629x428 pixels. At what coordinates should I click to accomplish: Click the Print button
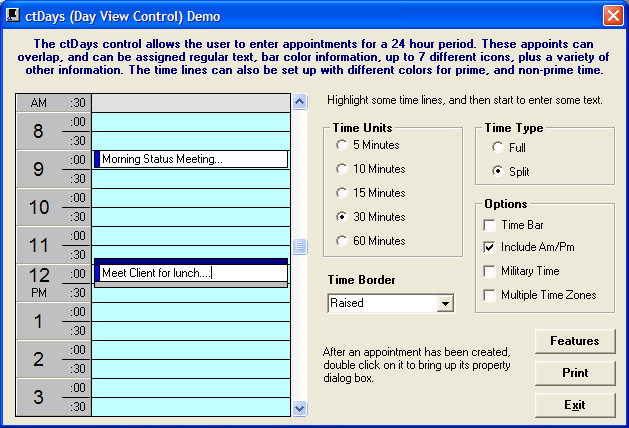tap(575, 373)
